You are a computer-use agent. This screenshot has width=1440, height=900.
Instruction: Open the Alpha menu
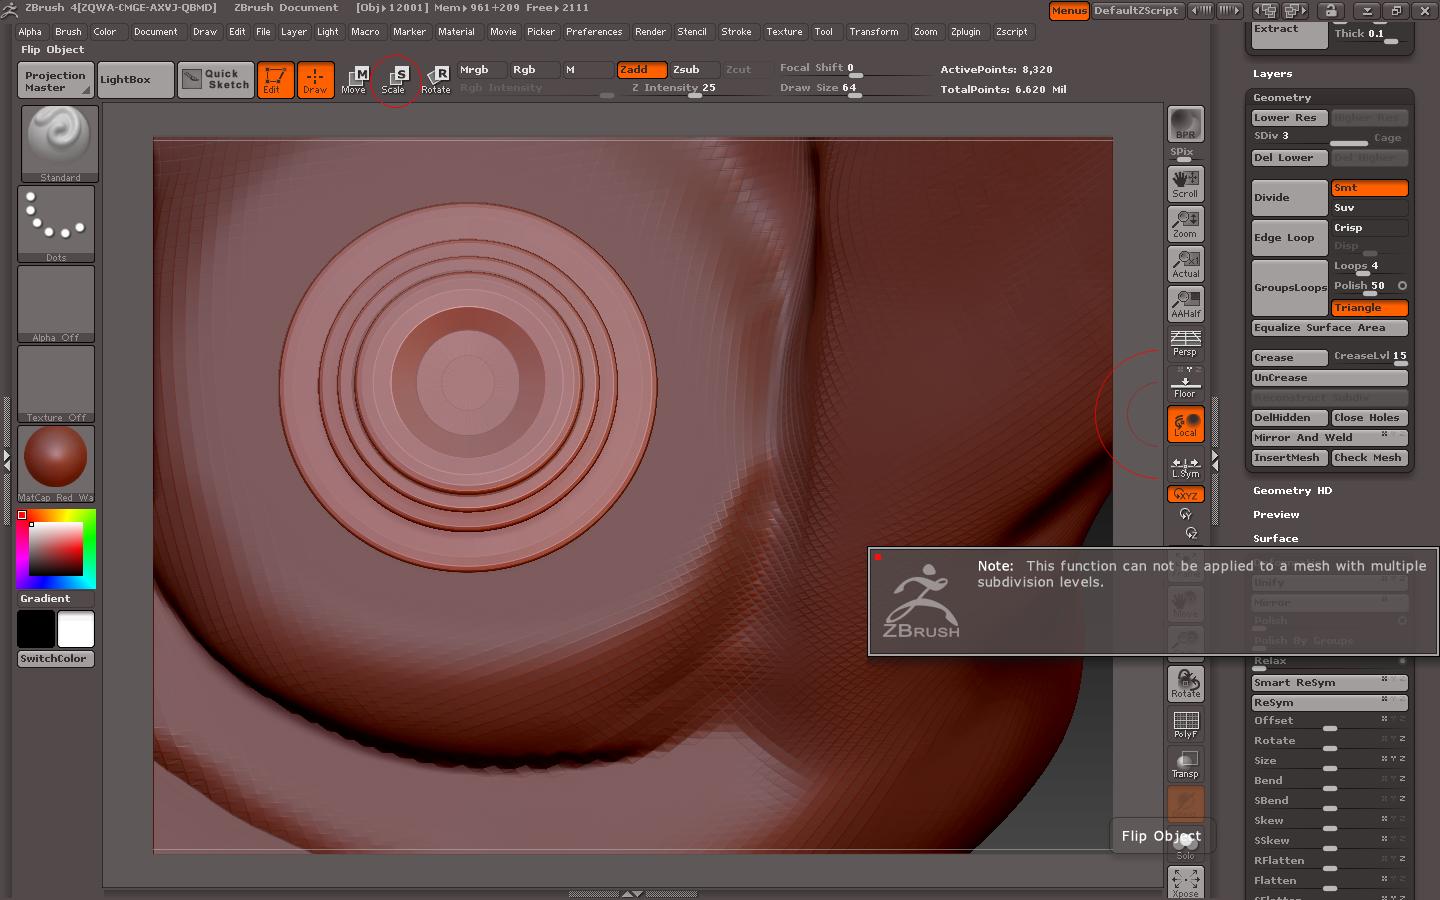click(30, 32)
